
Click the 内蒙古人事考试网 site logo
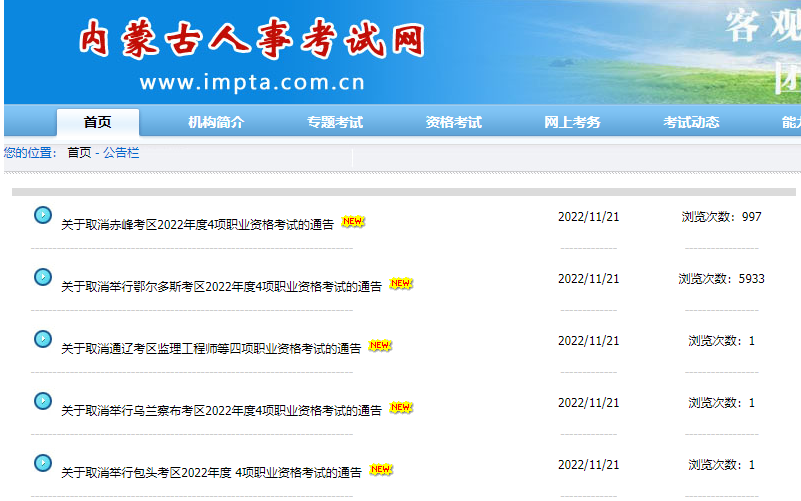(x=251, y=40)
